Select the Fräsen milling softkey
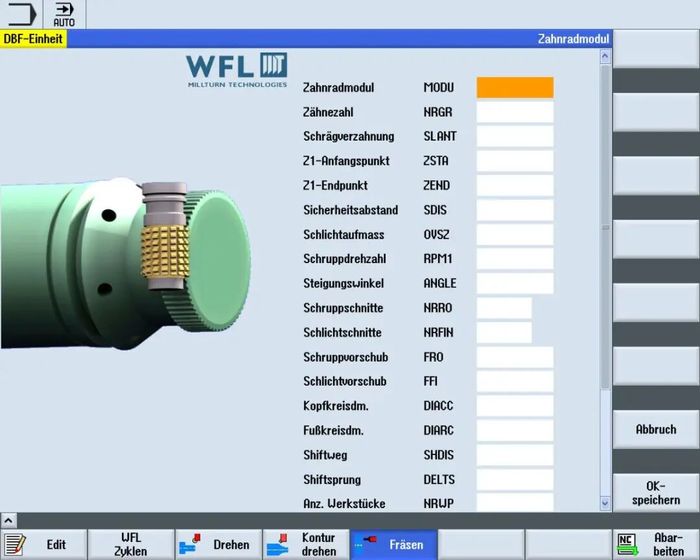The height and width of the screenshot is (560, 700). pos(392,545)
